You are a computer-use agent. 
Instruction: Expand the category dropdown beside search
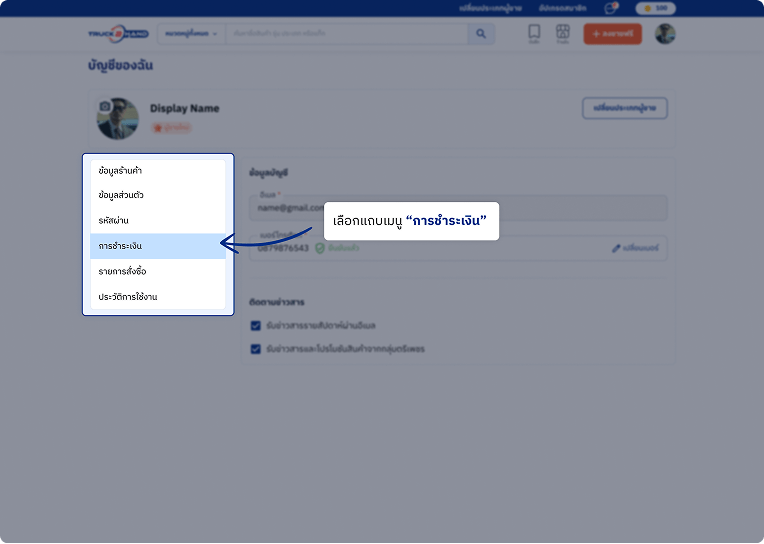coord(191,34)
